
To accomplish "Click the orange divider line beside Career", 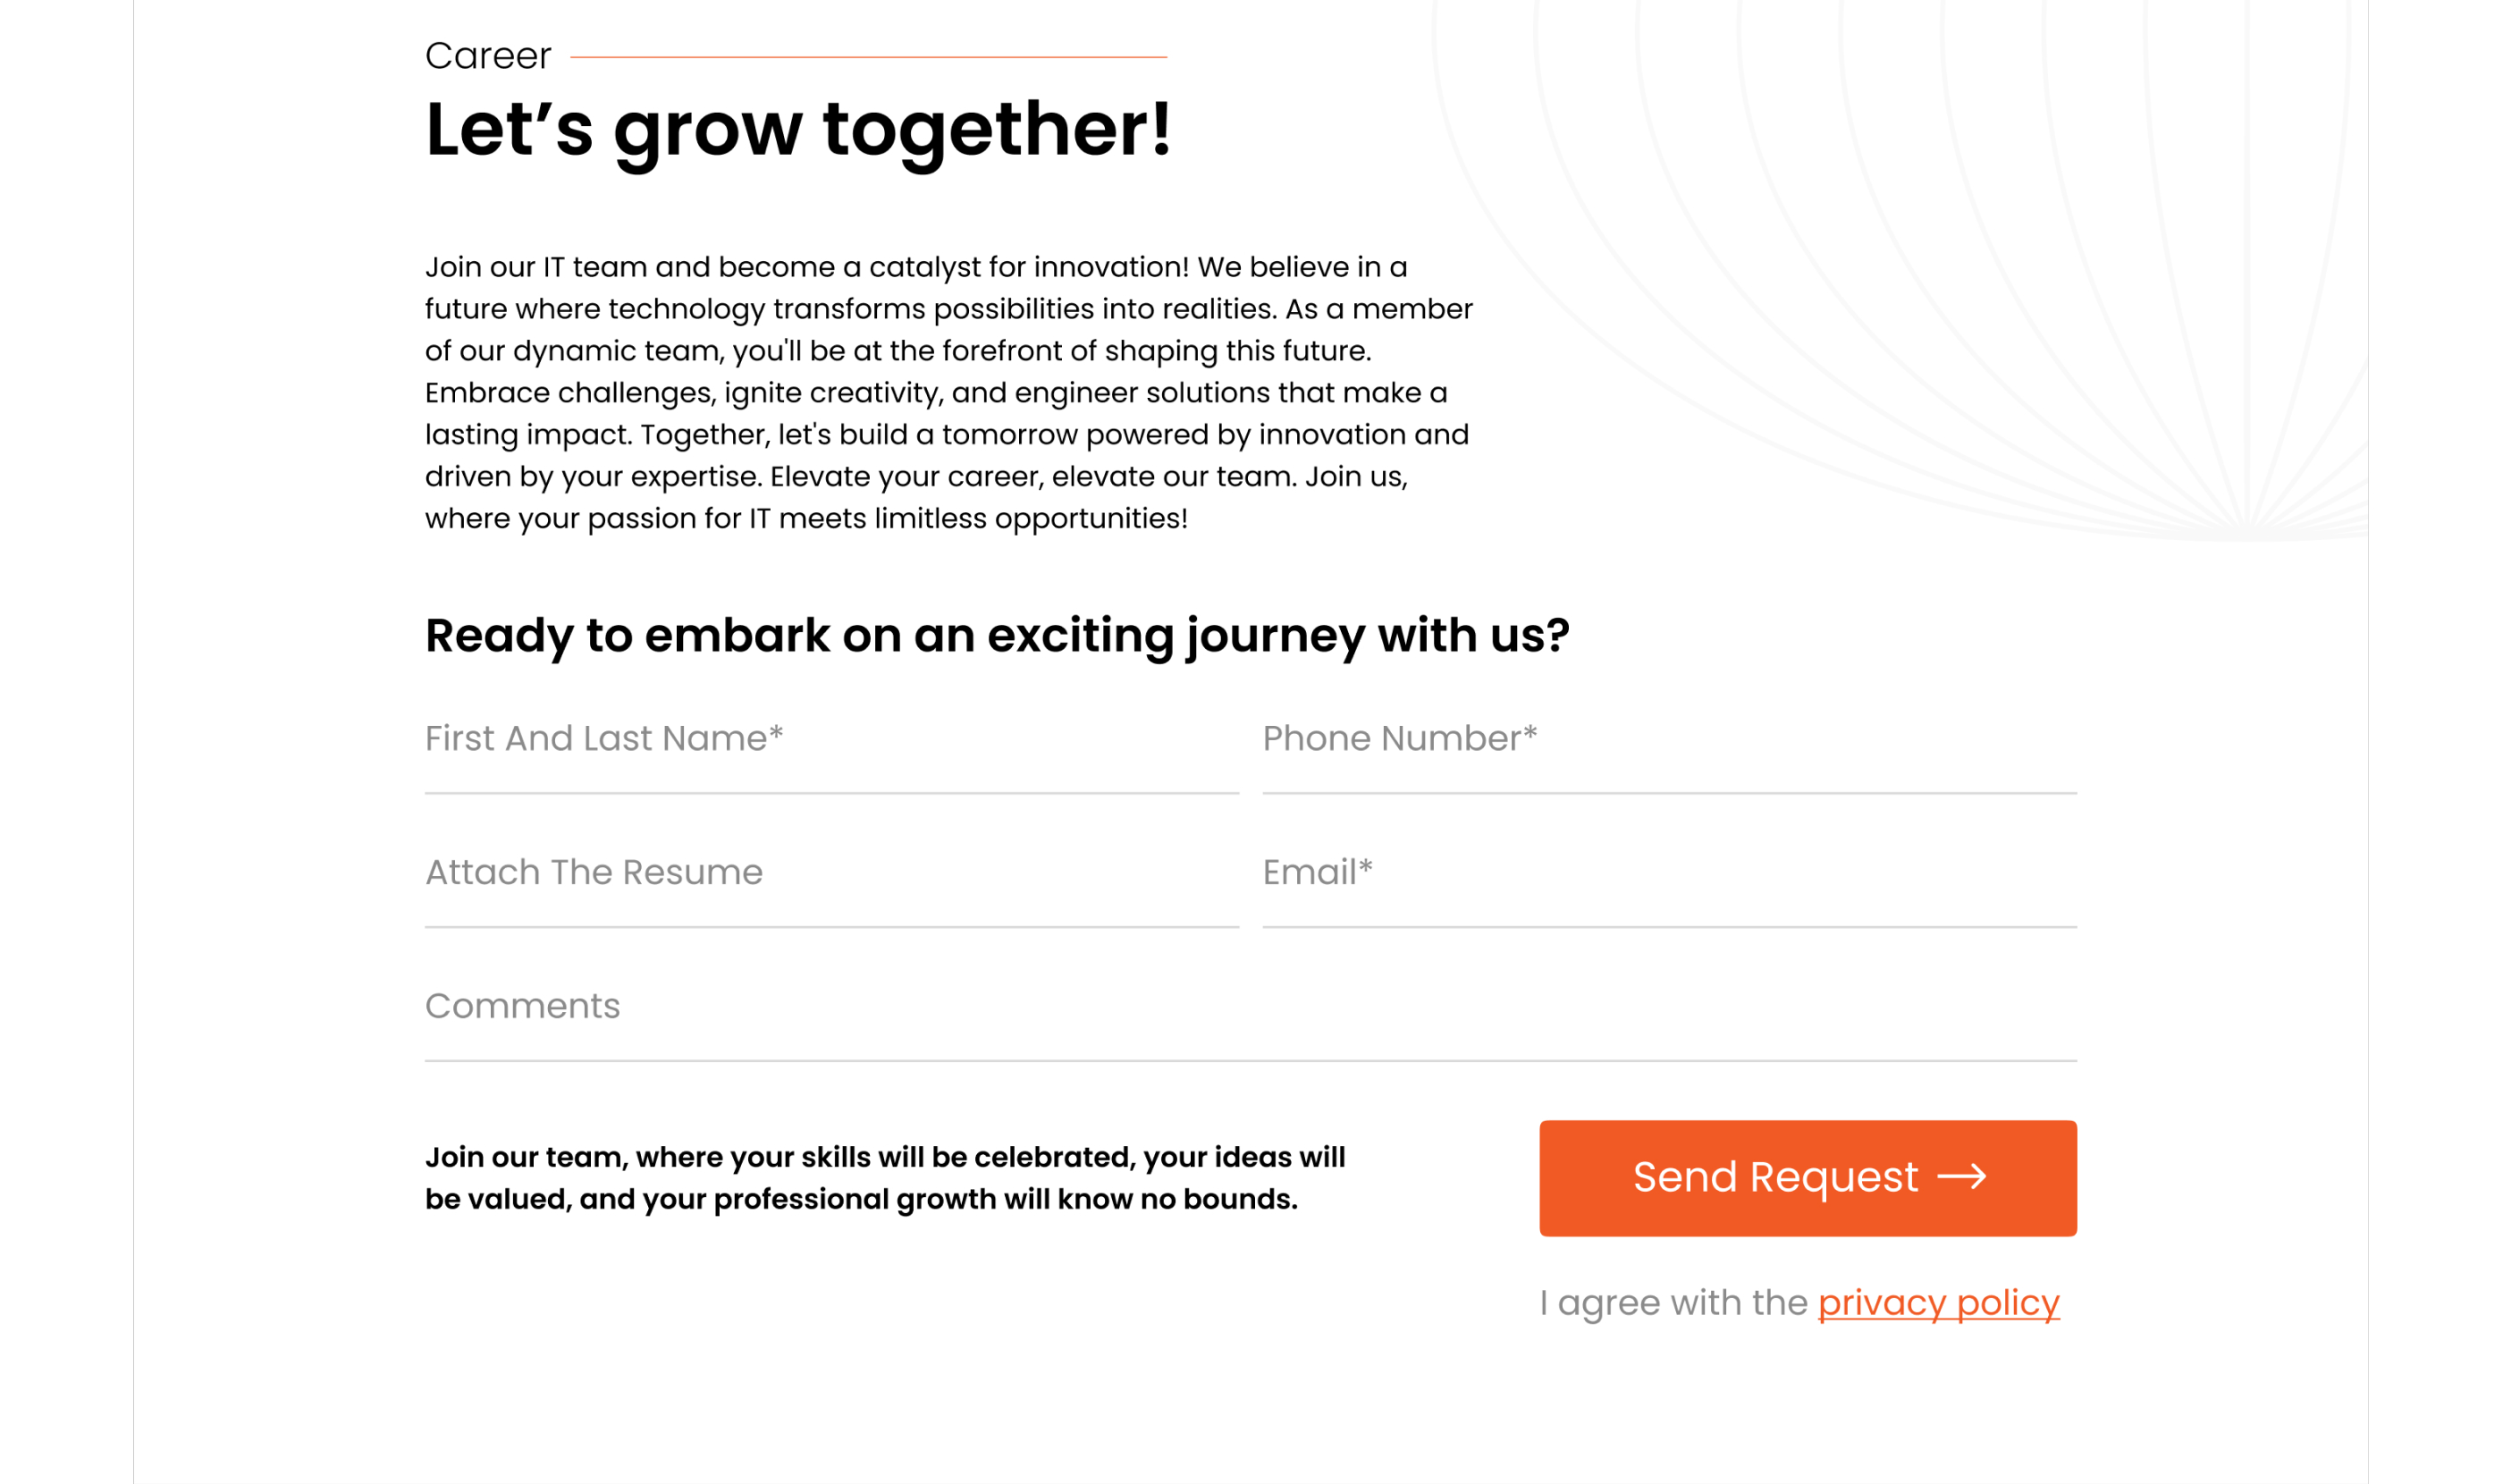I will pos(868,58).
